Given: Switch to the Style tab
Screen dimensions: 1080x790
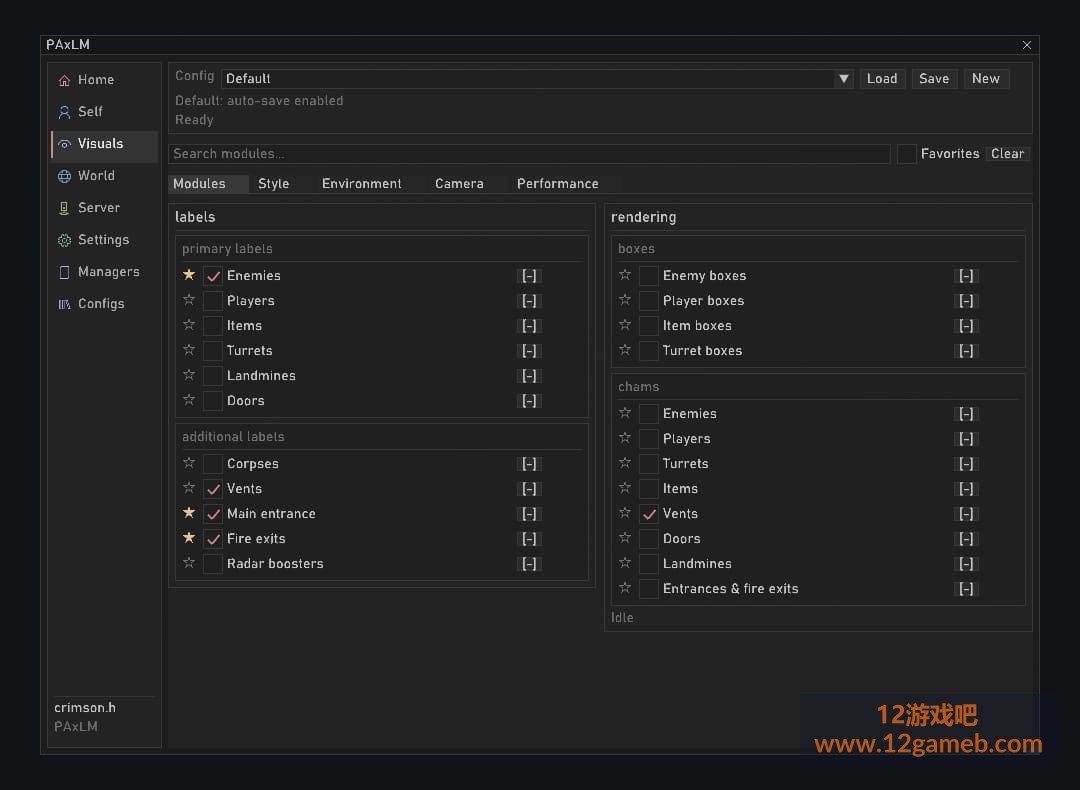Looking at the screenshot, I should click(x=273, y=184).
